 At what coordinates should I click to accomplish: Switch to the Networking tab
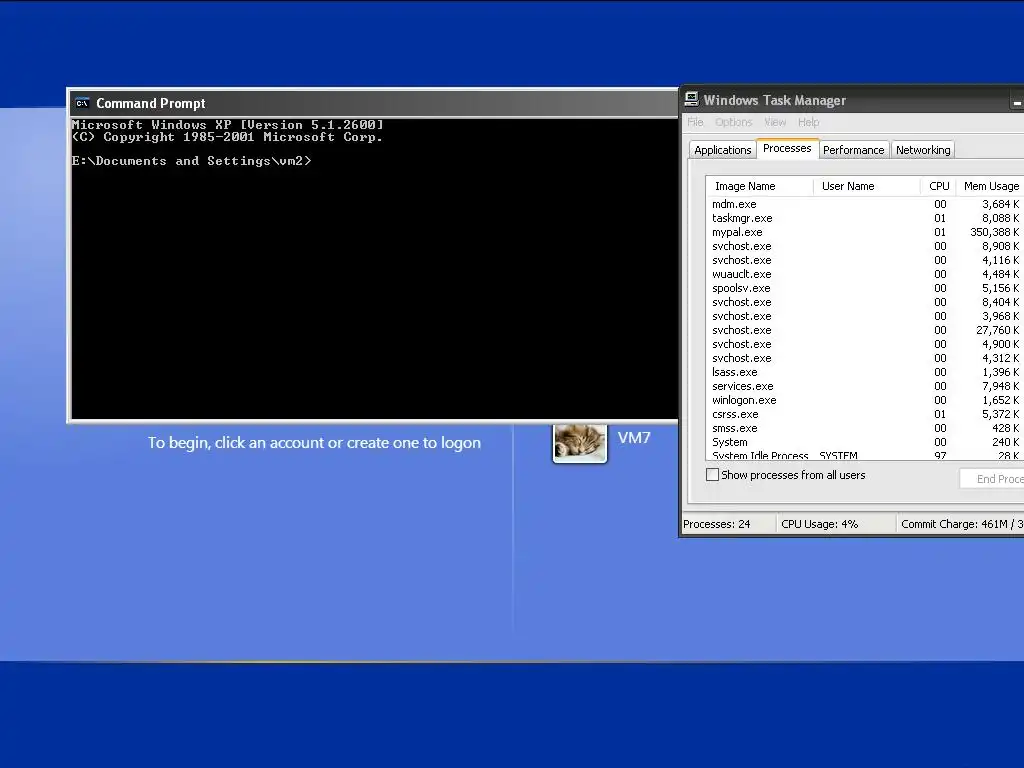pyautogui.click(x=923, y=150)
